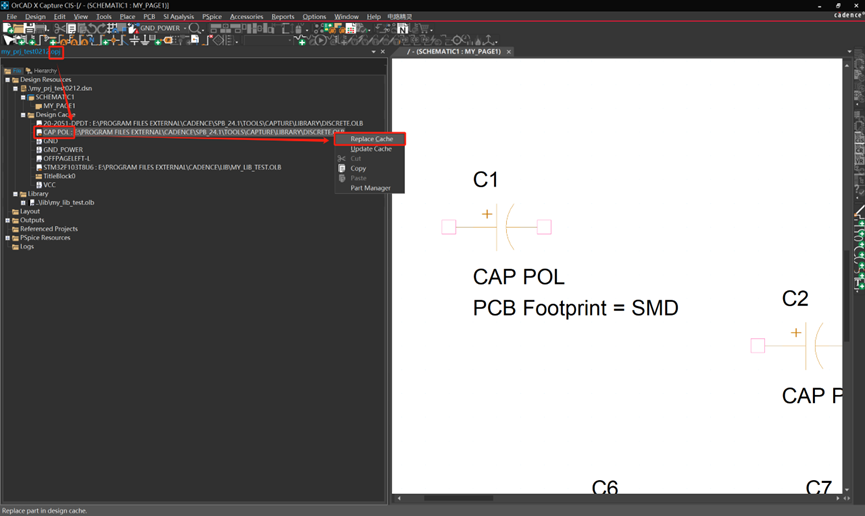Select TitleBlock0 in Design Cache
The width and height of the screenshot is (865, 516).
[59, 176]
